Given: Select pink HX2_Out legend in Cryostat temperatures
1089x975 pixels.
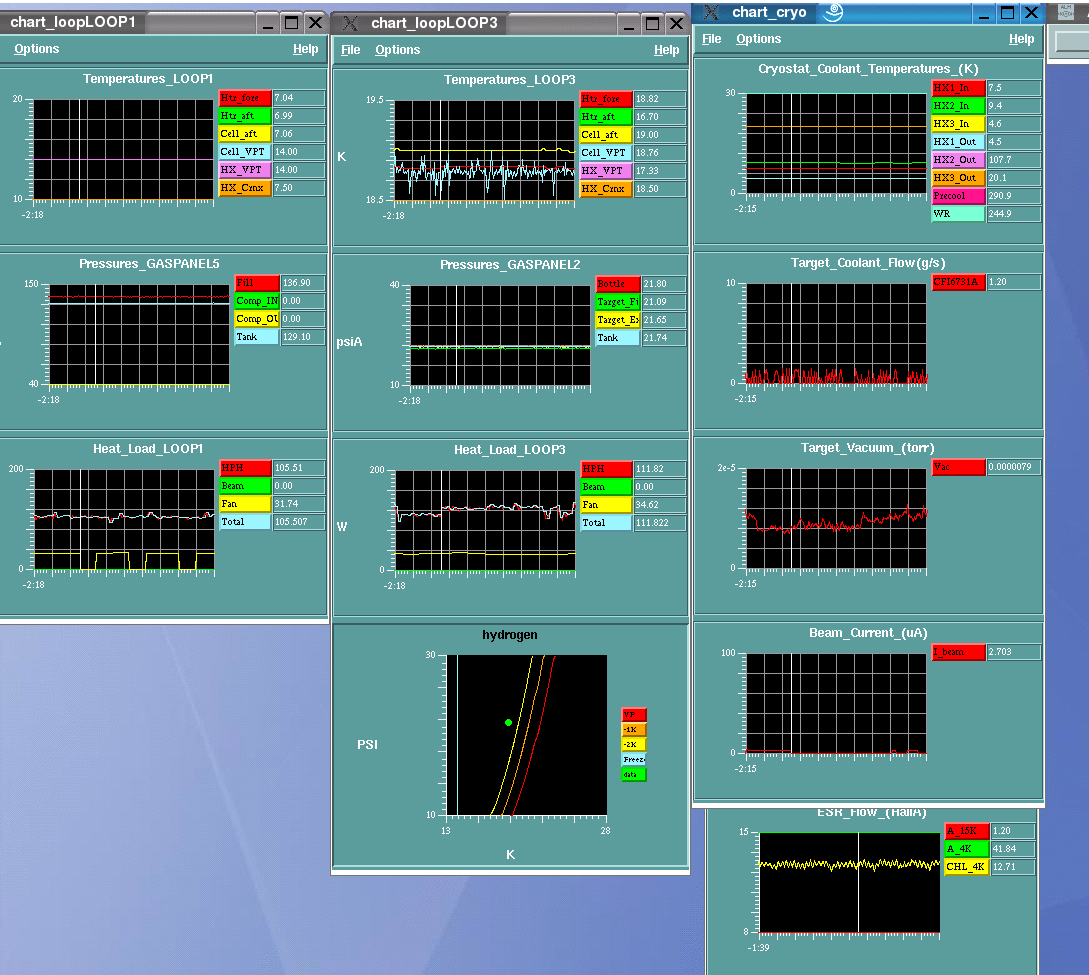Looking at the screenshot, I should pyautogui.click(x=958, y=160).
